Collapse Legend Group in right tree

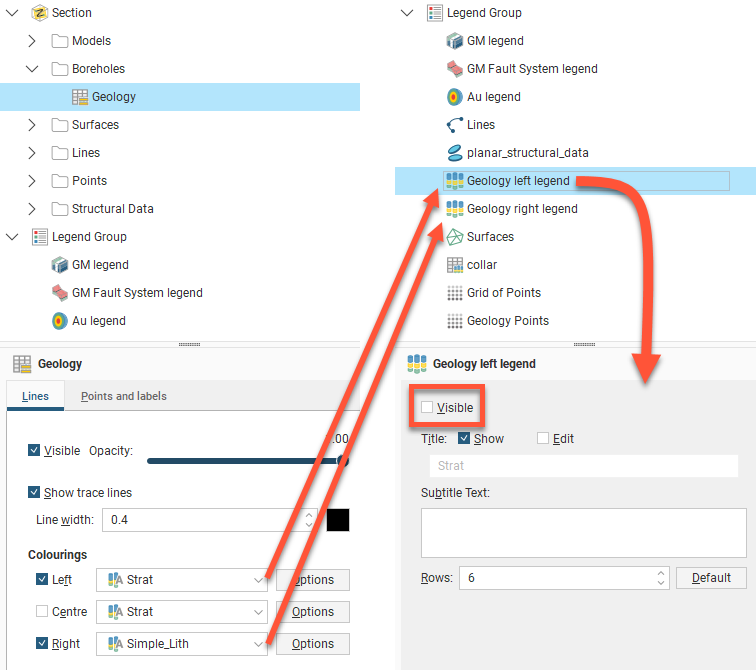tap(407, 13)
